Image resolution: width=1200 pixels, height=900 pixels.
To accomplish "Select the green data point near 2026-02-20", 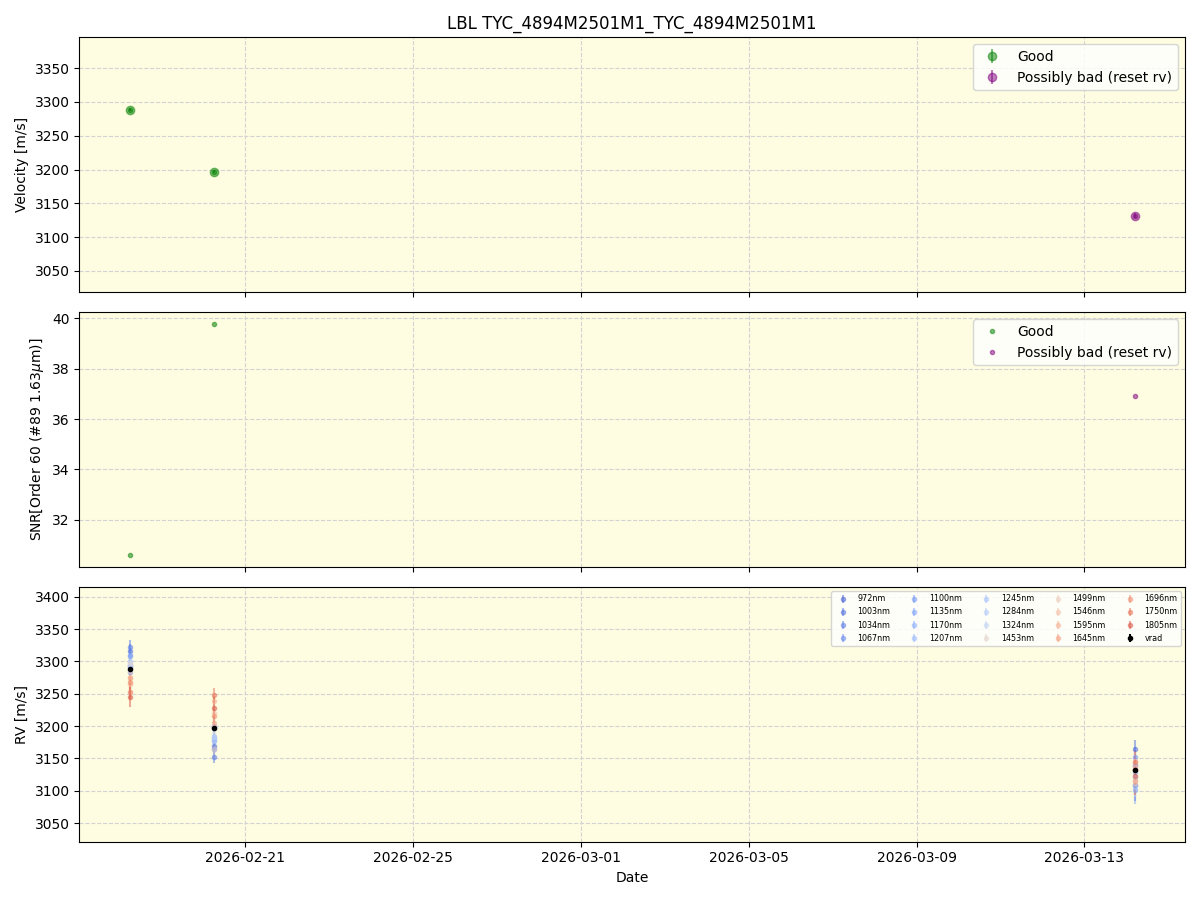I will pos(215,172).
